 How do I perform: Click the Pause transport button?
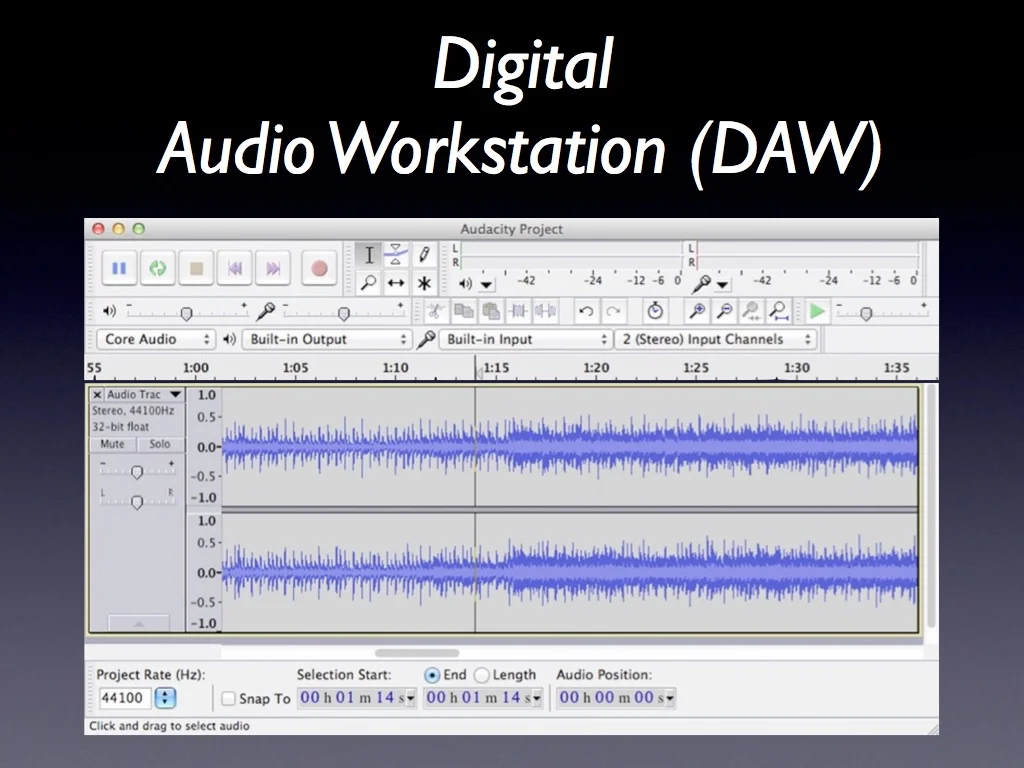[120, 268]
